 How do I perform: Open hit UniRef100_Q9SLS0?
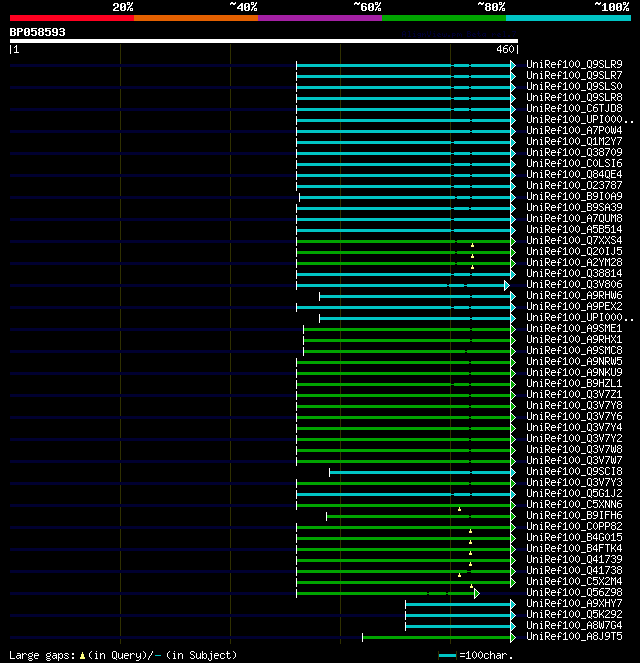pos(574,86)
